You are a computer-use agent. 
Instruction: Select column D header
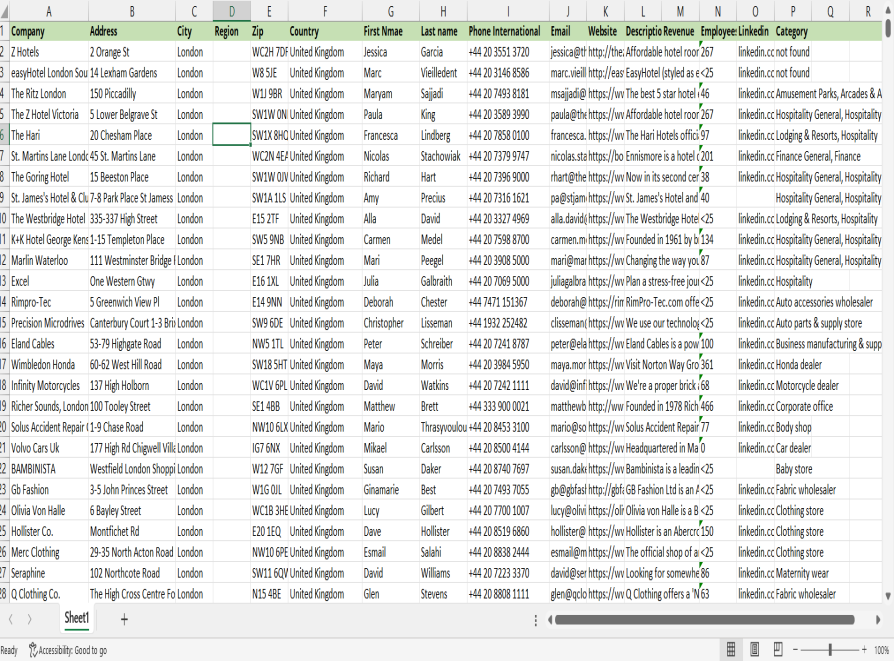[232, 11]
